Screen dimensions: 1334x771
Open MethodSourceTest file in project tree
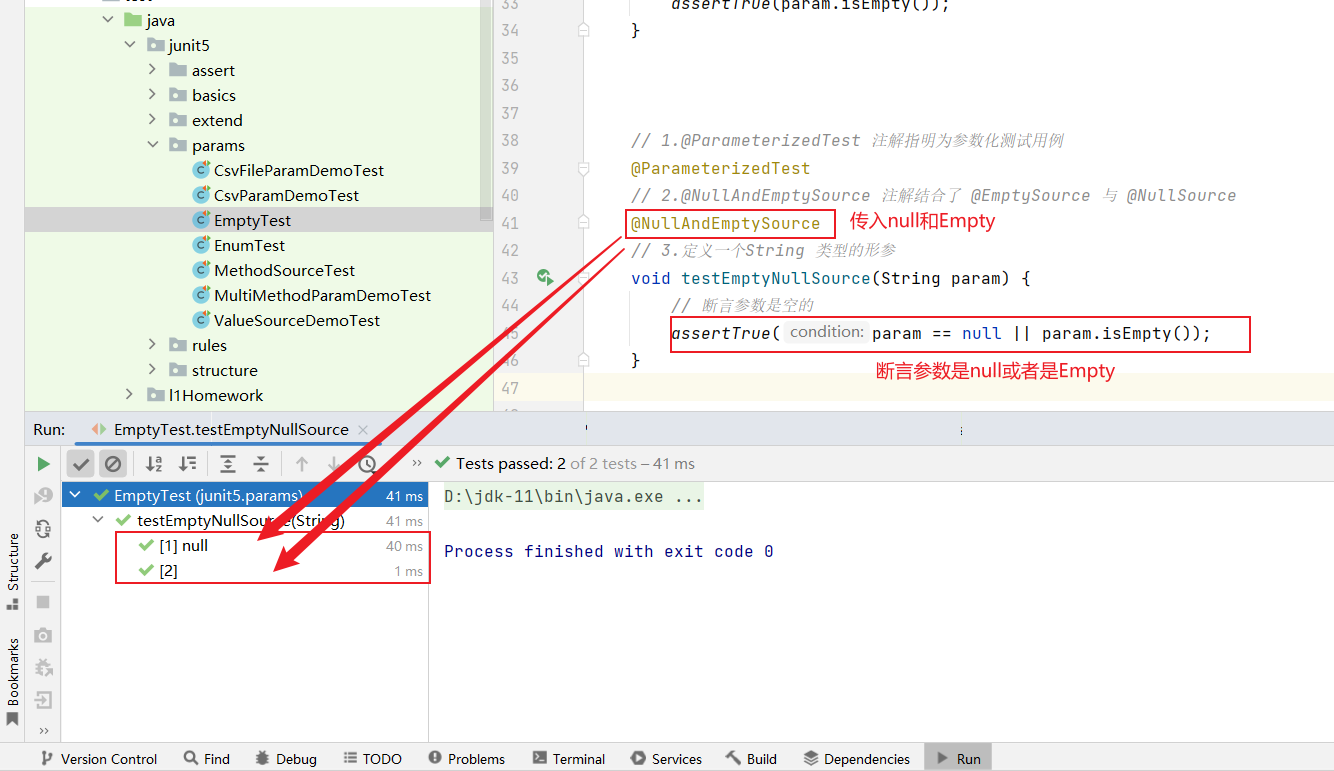point(284,270)
